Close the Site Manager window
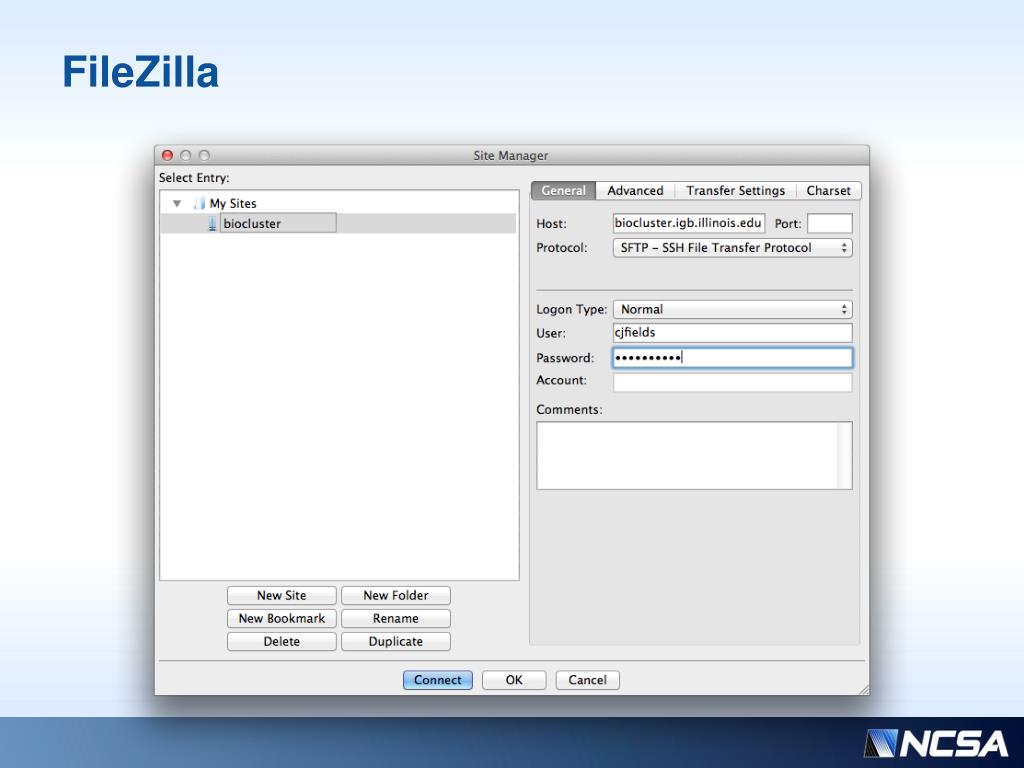Image resolution: width=1024 pixels, height=768 pixels. [x=167, y=155]
